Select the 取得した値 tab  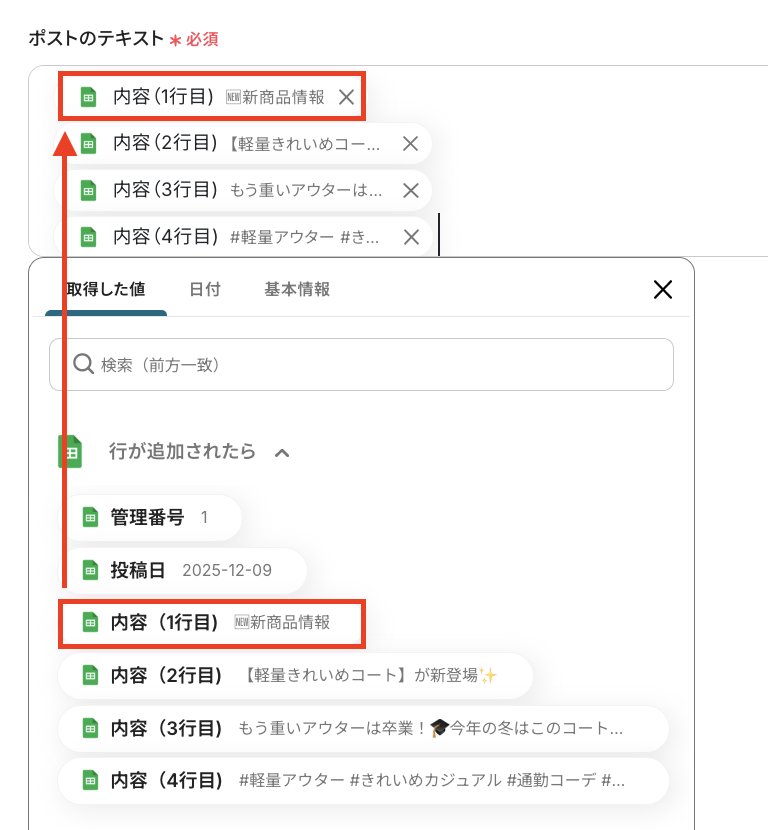click(106, 289)
